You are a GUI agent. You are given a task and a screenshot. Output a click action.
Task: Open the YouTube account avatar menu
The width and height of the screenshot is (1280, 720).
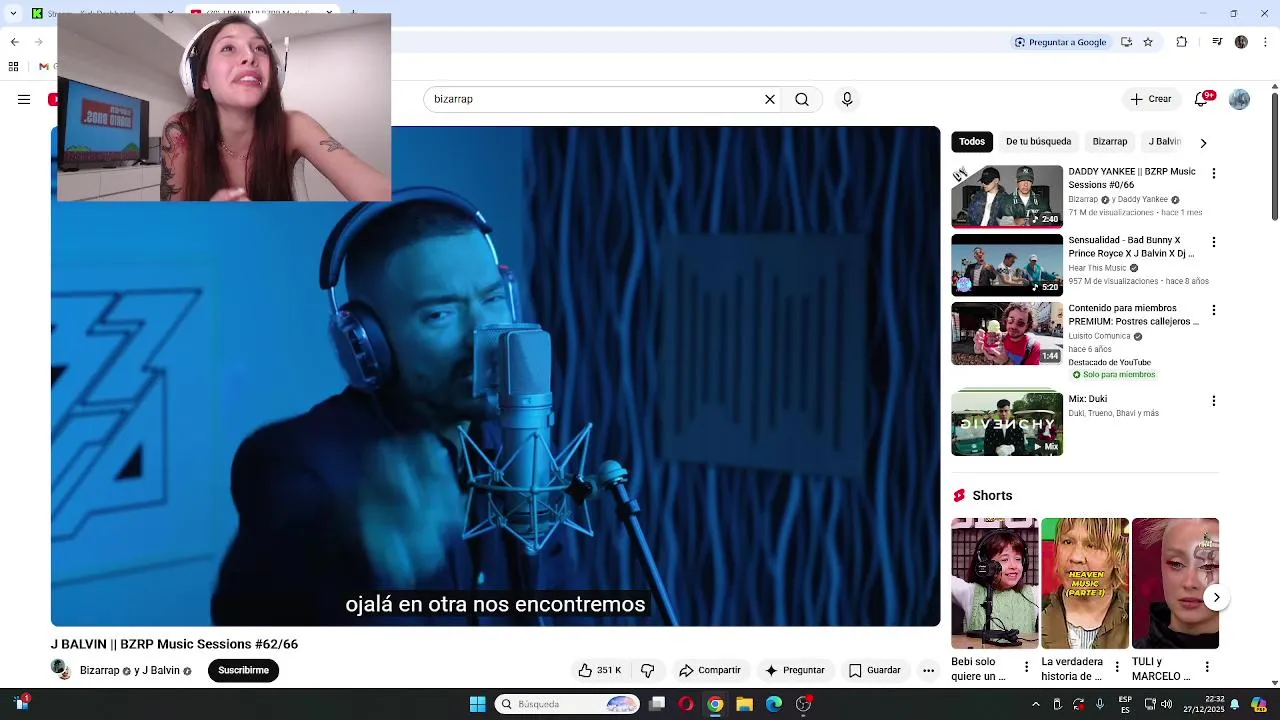point(1239,99)
